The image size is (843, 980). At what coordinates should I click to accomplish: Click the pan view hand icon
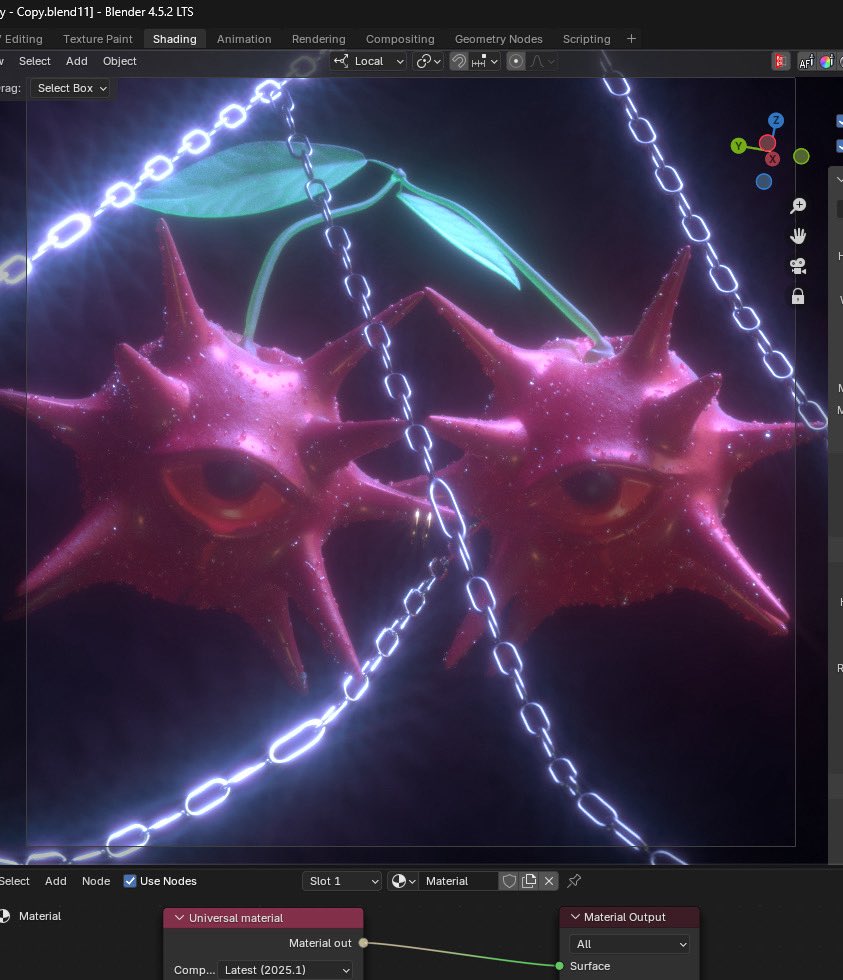(798, 236)
